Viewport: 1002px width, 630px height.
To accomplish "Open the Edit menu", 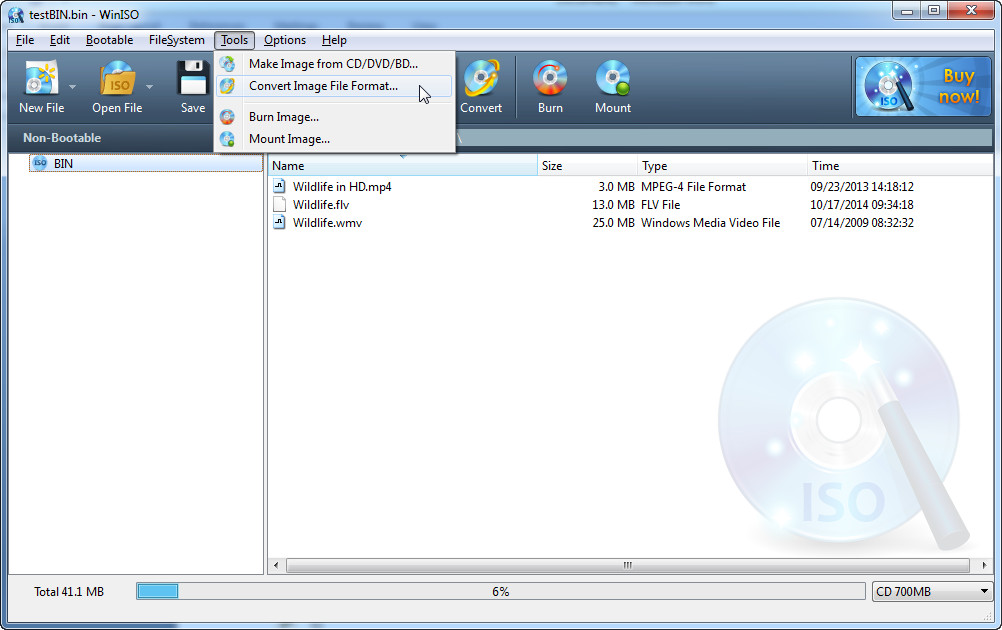I will point(59,40).
